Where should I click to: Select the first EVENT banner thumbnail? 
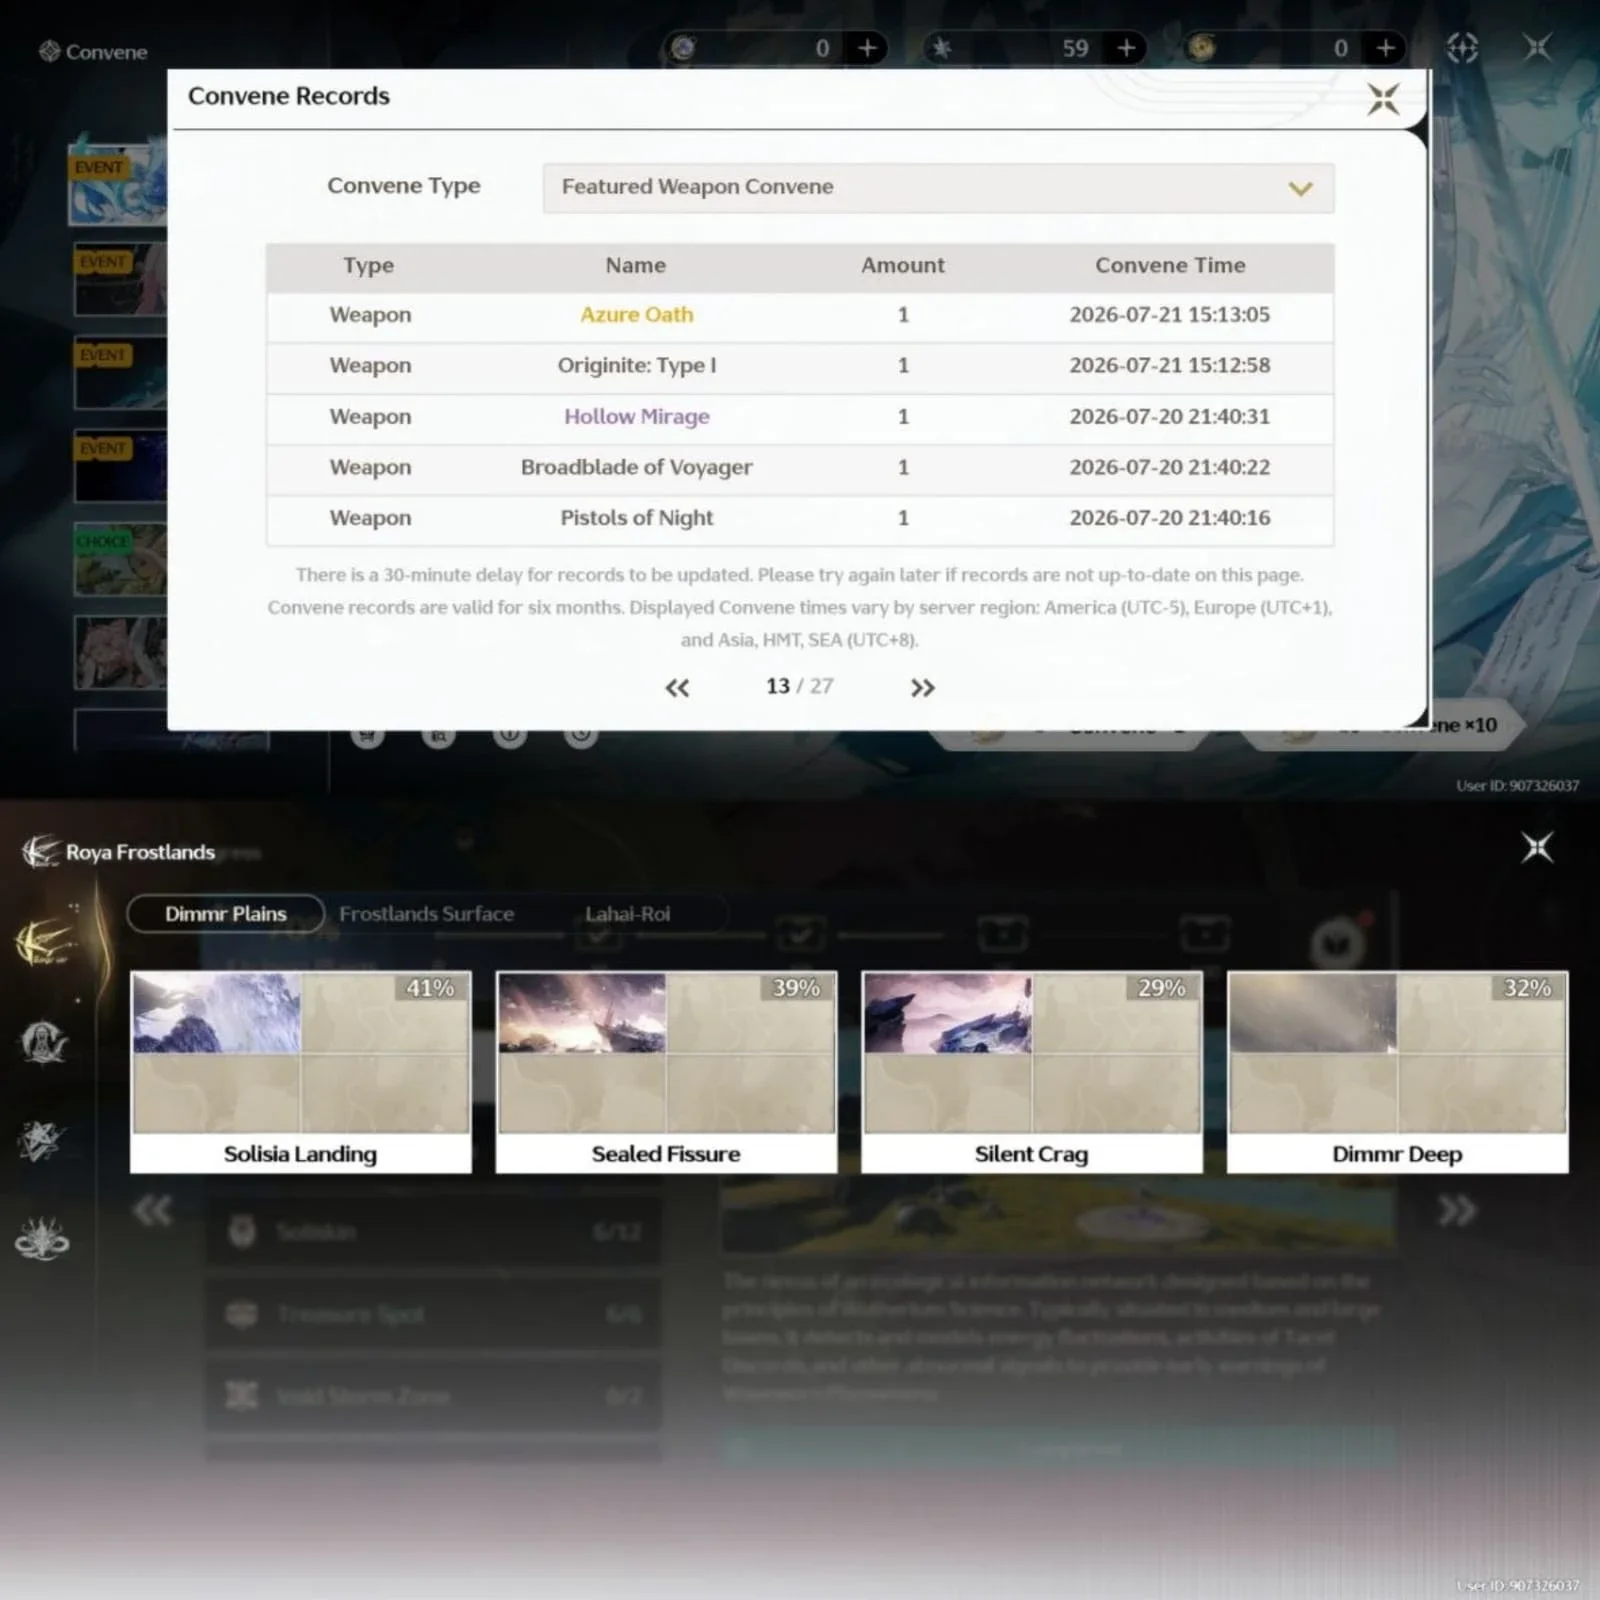118,184
